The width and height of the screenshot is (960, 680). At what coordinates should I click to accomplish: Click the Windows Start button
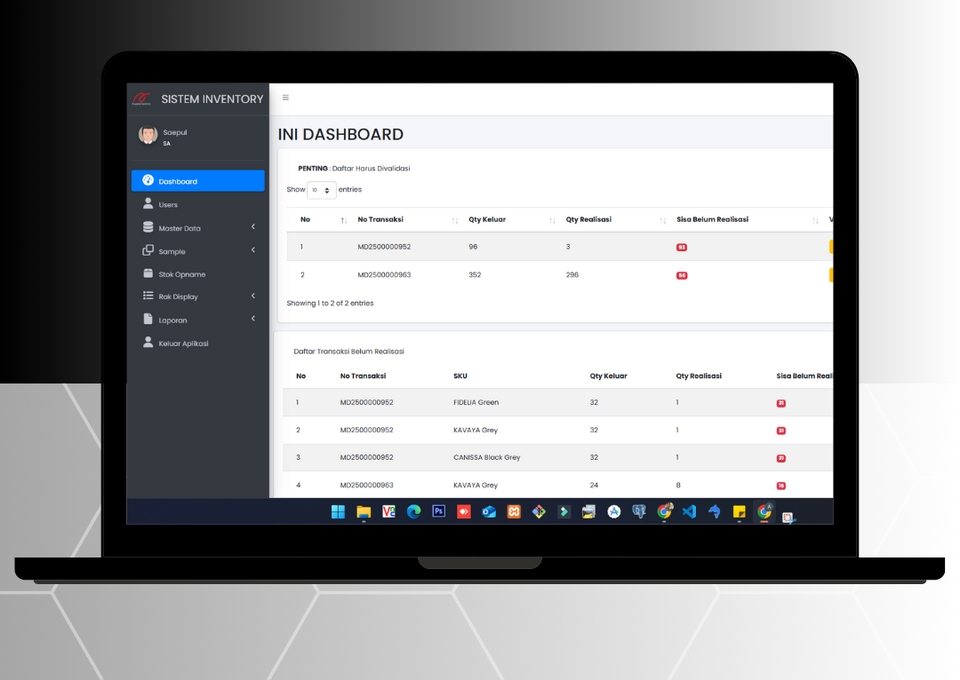coord(338,511)
